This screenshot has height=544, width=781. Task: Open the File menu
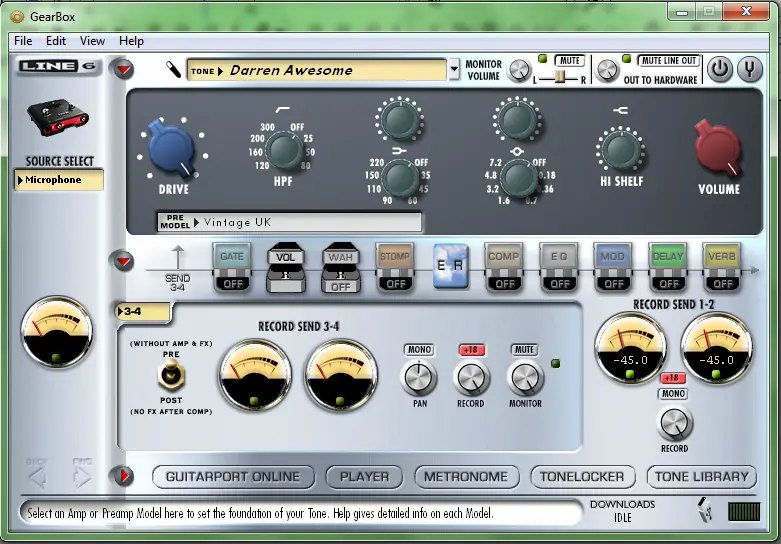click(23, 41)
